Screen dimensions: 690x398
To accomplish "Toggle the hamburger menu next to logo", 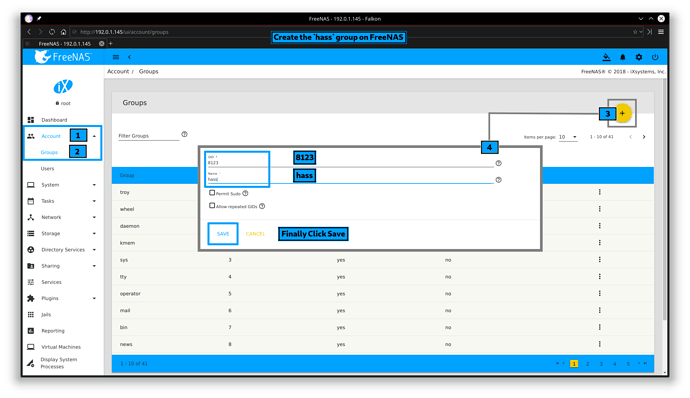I will coord(116,57).
